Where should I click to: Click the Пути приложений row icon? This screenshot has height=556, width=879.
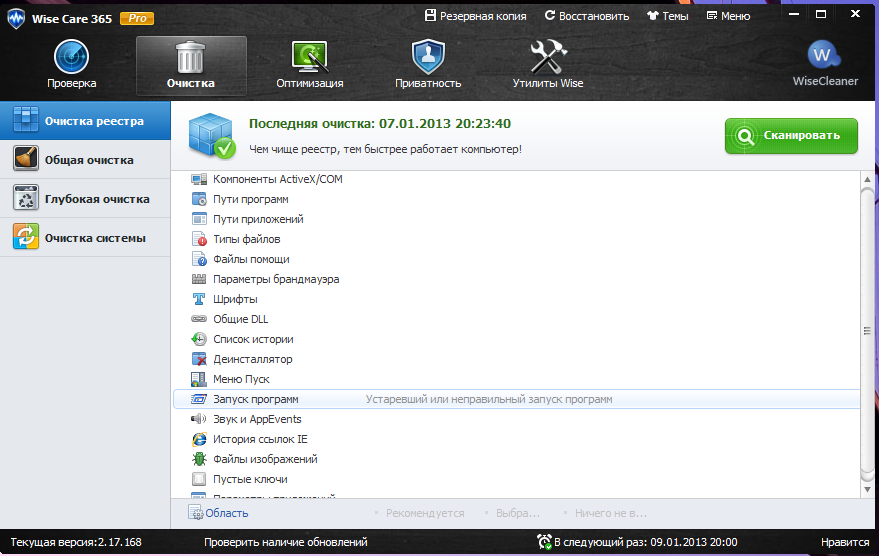(x=199, y=219)
